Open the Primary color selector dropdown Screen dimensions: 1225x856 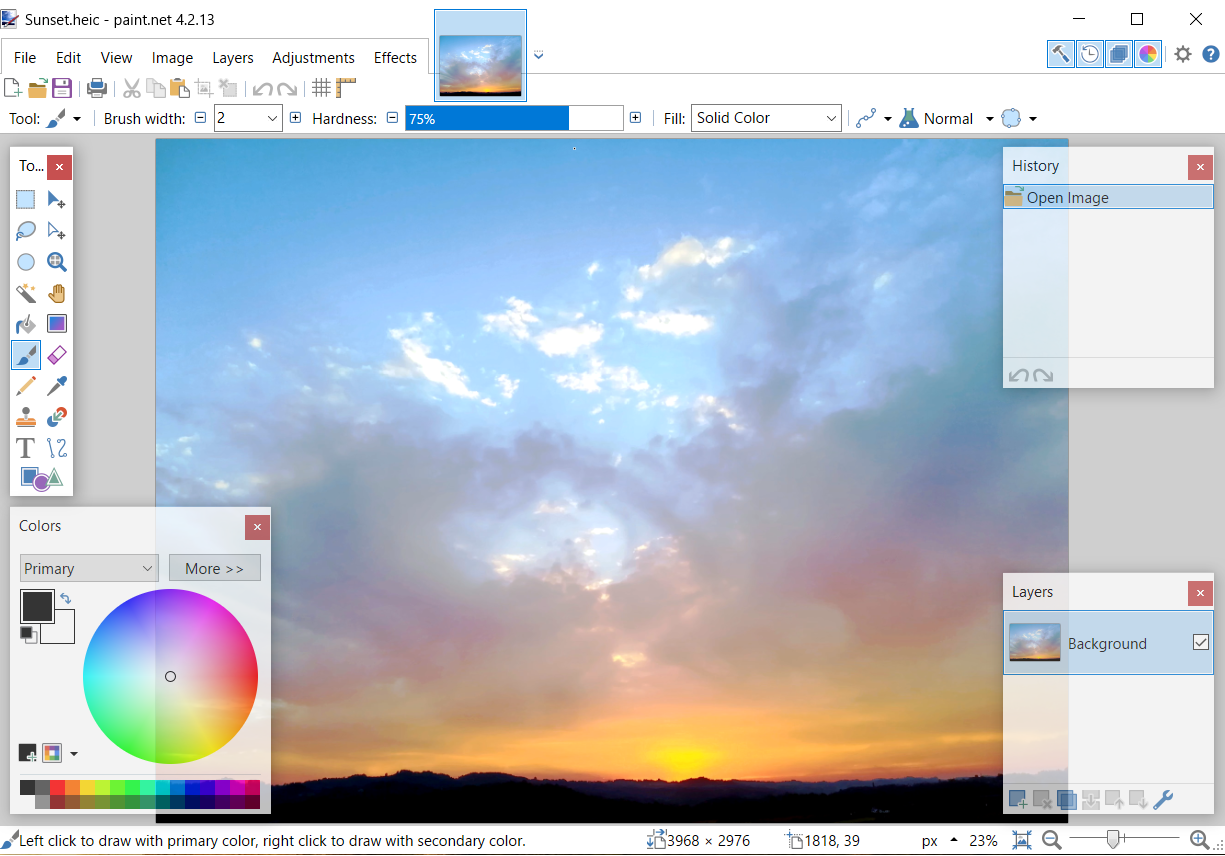tap(89, 568)
